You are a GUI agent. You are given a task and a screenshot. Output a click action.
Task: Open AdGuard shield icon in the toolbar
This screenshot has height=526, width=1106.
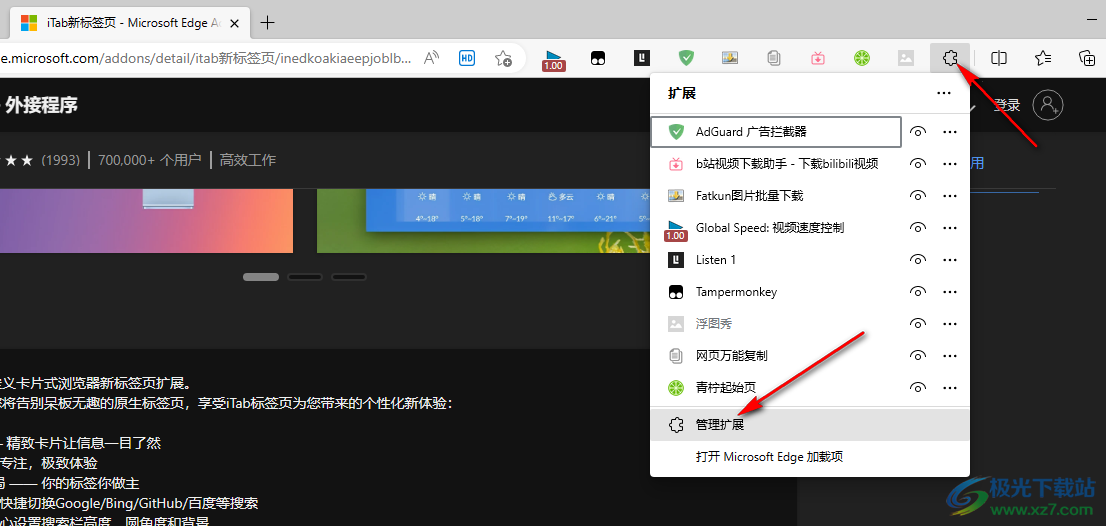point(686,58)
